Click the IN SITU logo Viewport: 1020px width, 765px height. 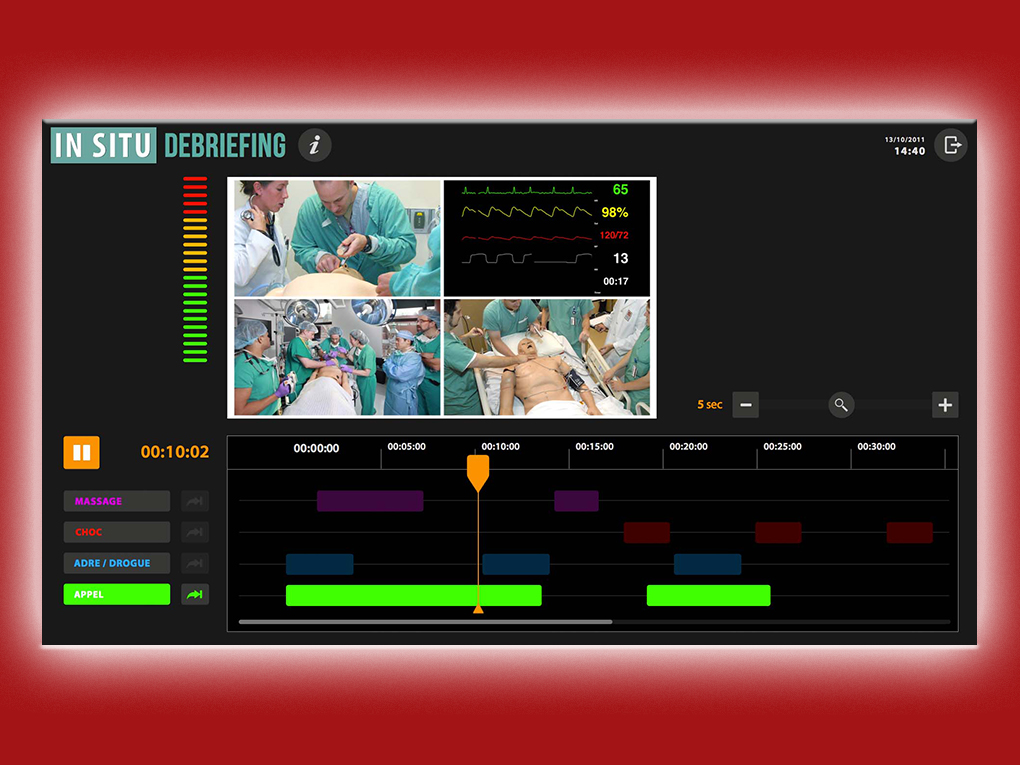tap(103, 145)
